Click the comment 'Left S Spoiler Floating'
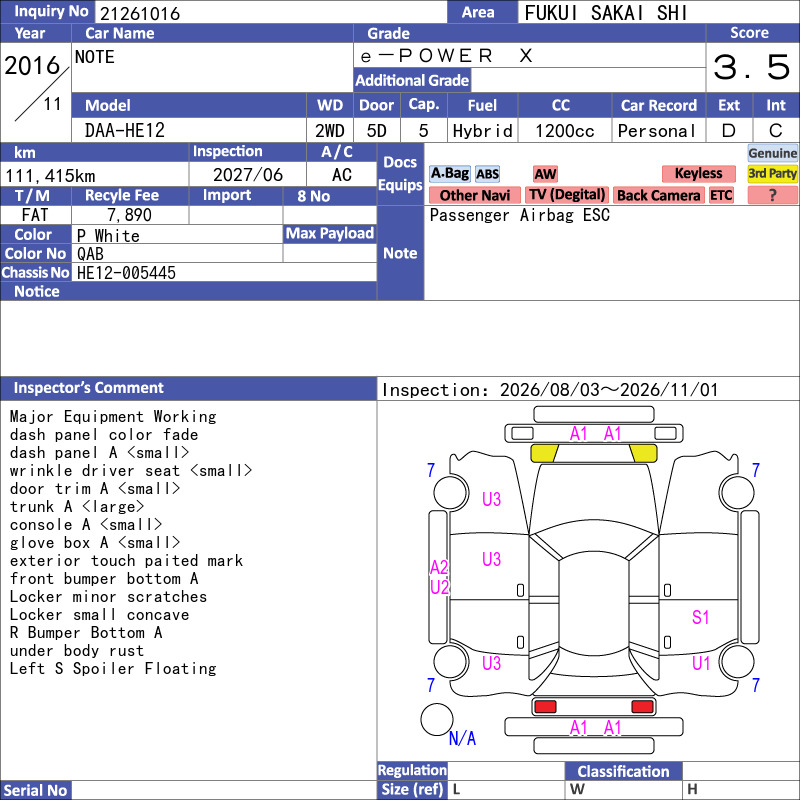The width and height of the screenshot is (800, 800). pyautogui.click(x=113, y=669)
